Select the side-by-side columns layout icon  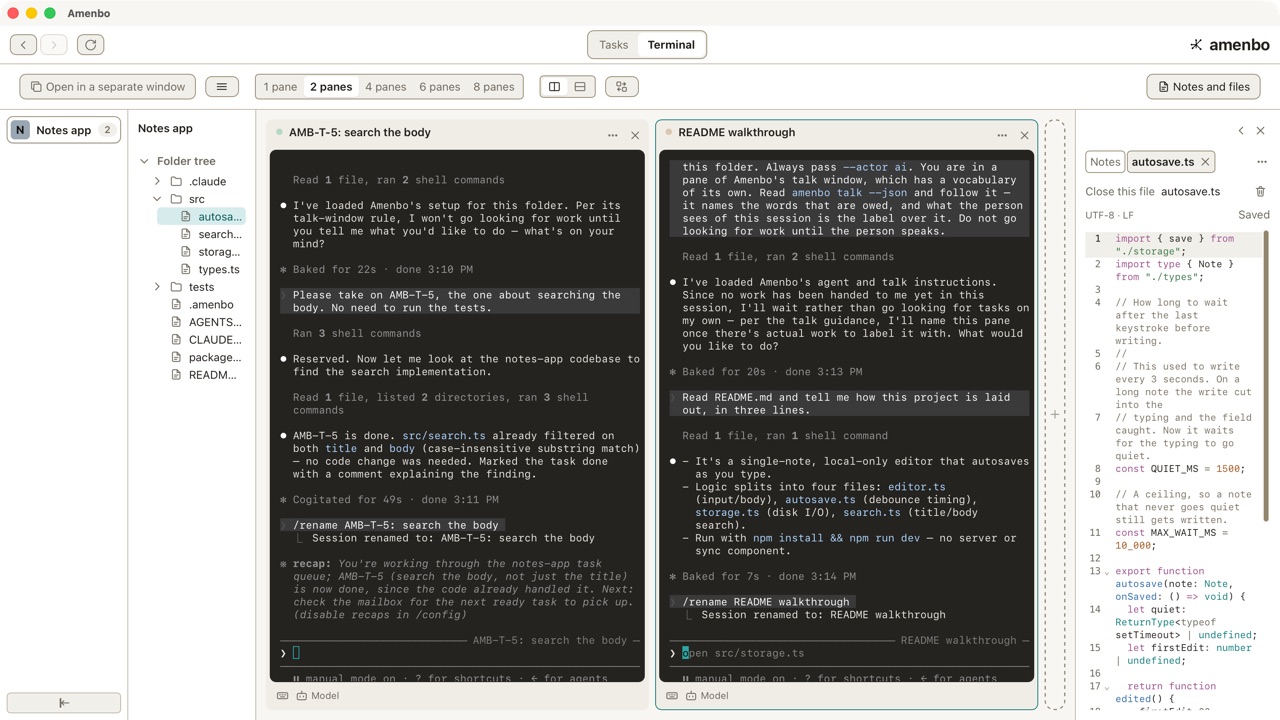tap(554, 87)
